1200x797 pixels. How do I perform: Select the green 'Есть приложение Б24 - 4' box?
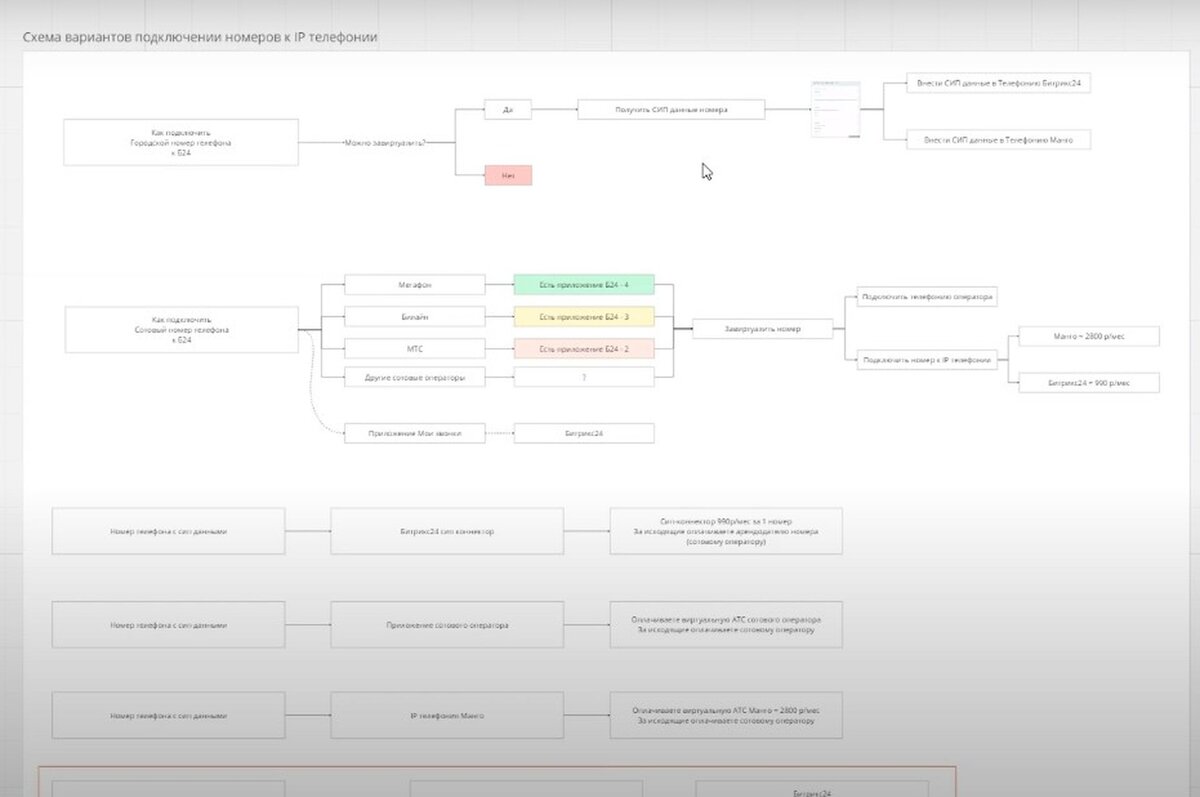[584, 285]
